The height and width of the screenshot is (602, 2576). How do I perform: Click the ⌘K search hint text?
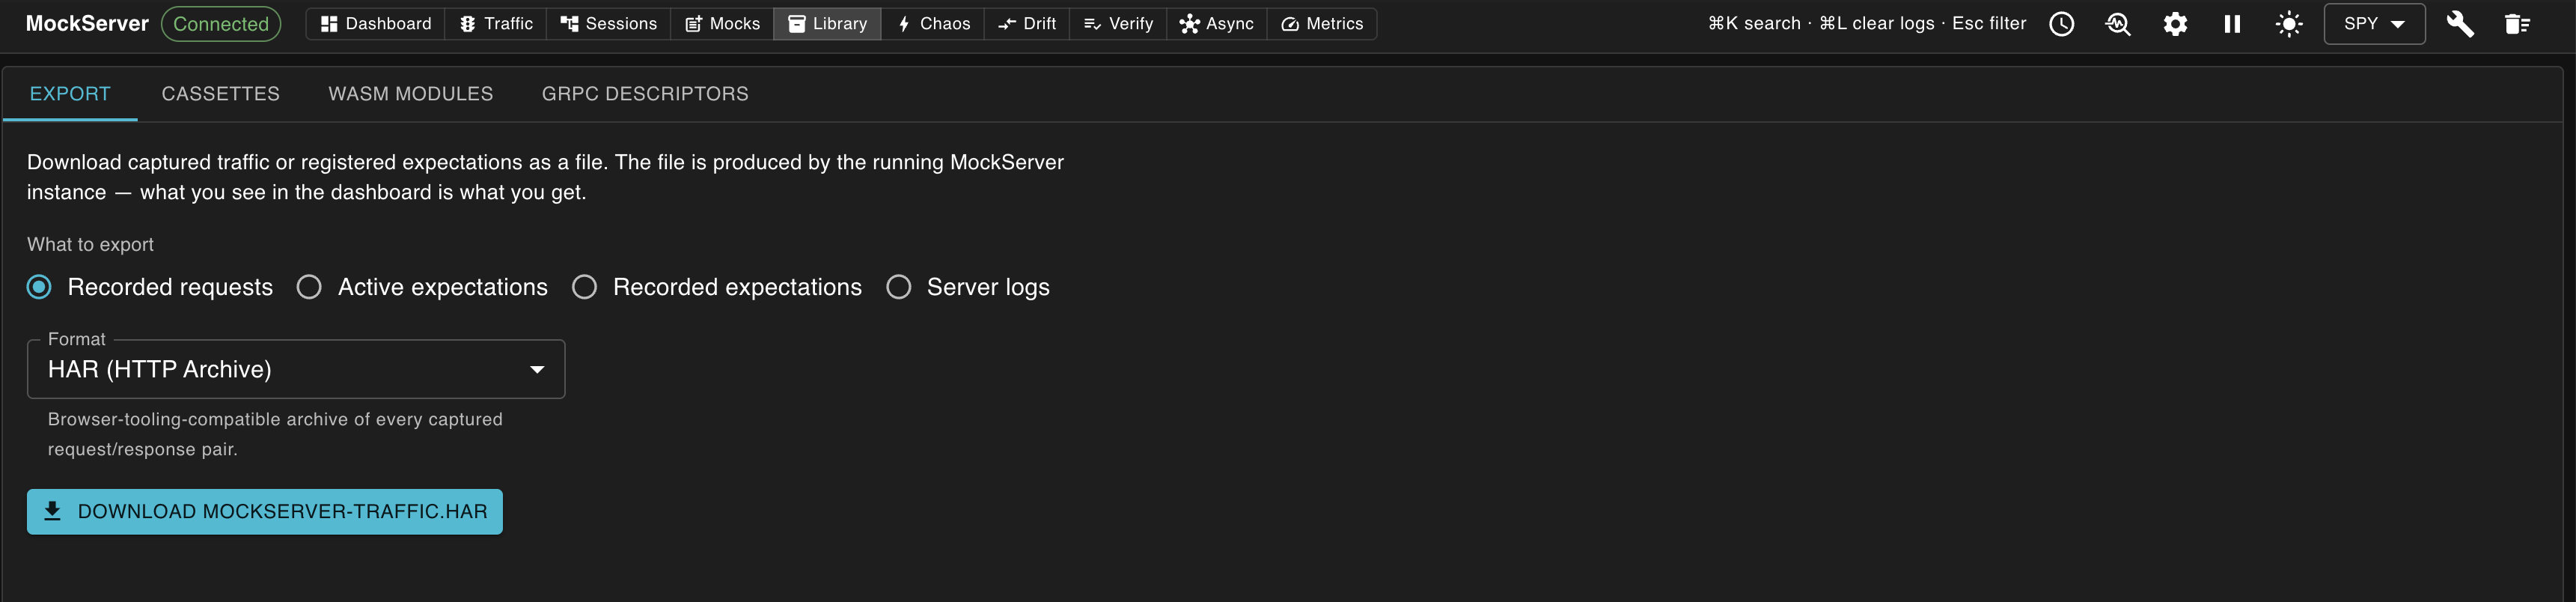pos(1754,24)
